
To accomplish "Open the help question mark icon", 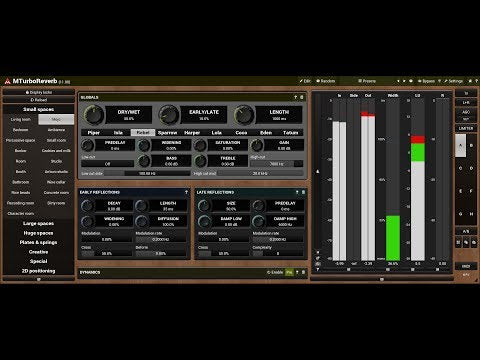I will (477, 81).
